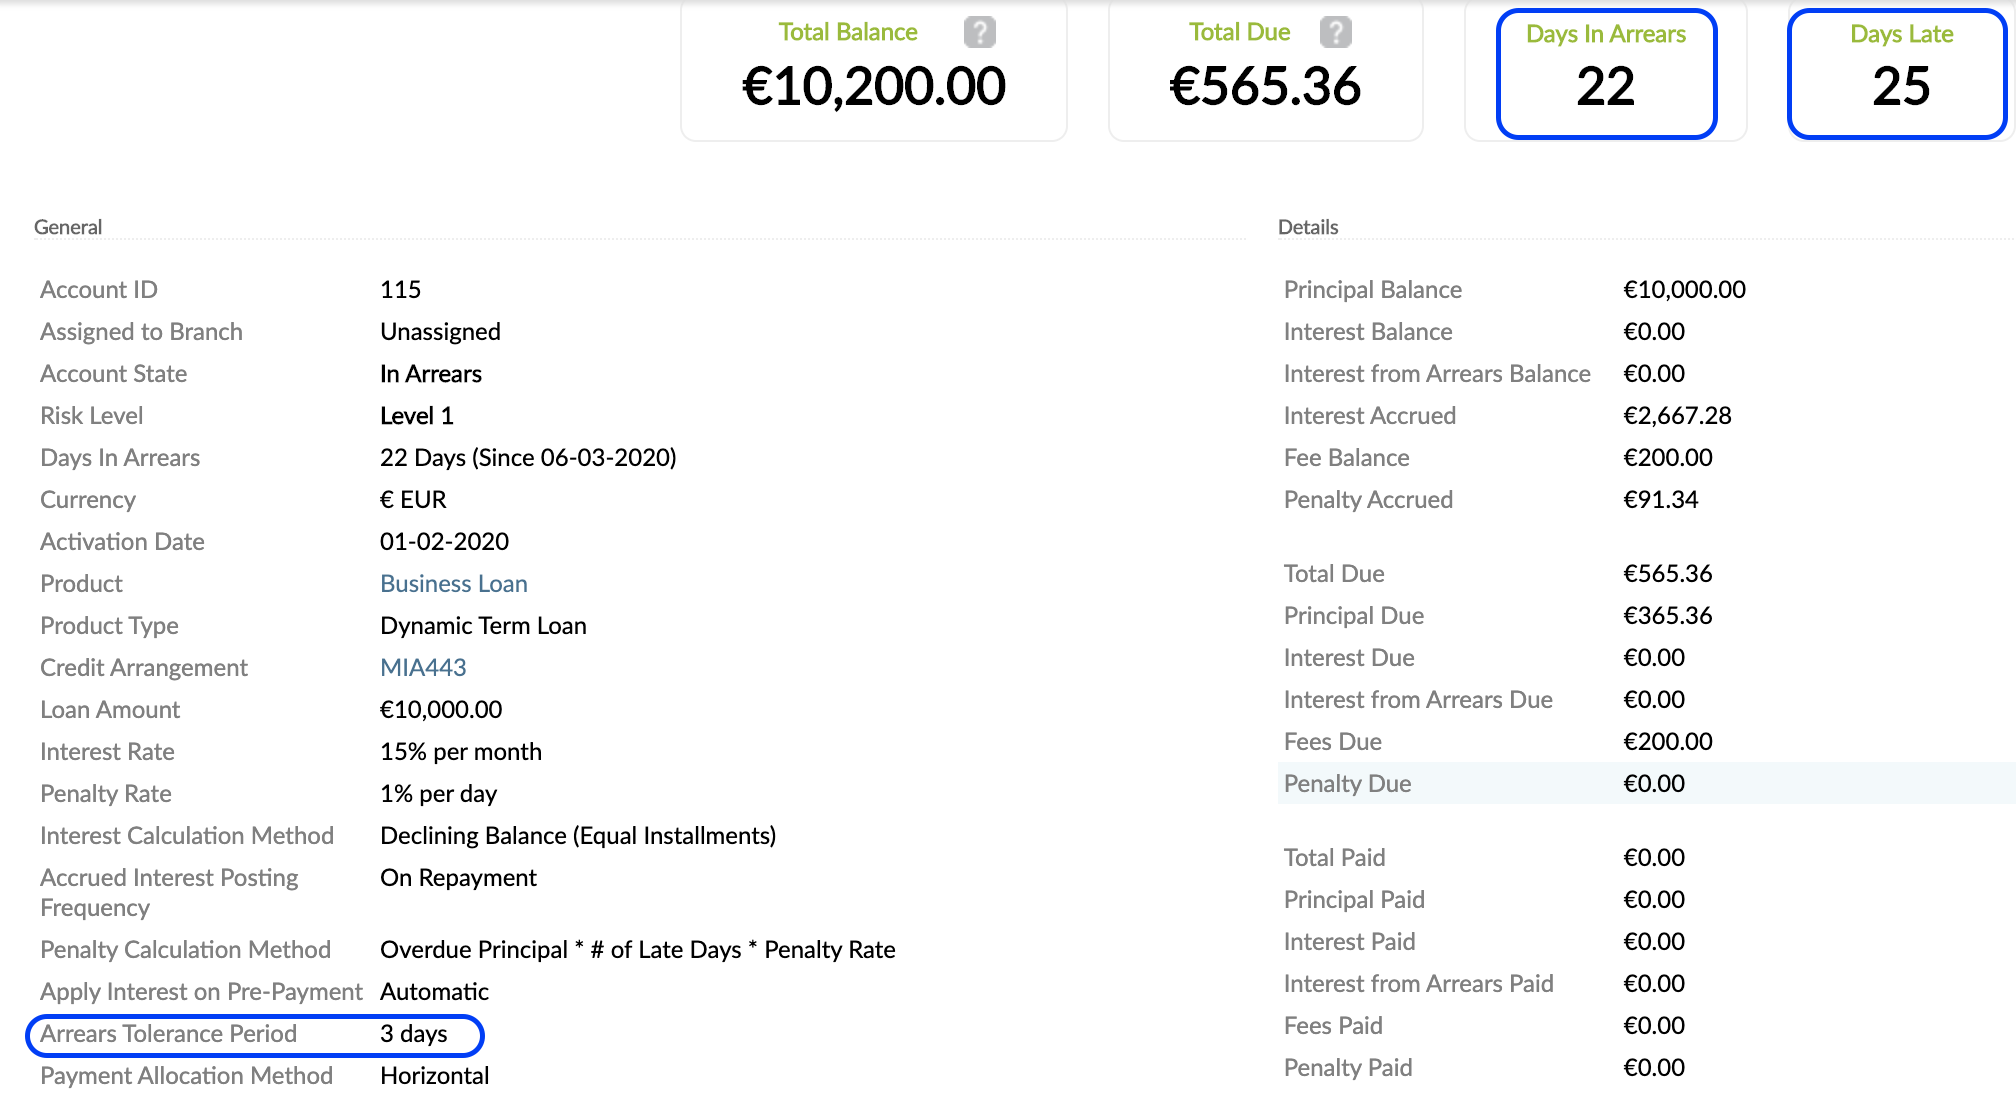This screenshot has height=1098, width=2016.
Task: Open the Business Loan product link
Action: pyautogui.click(x=453, y=583)
